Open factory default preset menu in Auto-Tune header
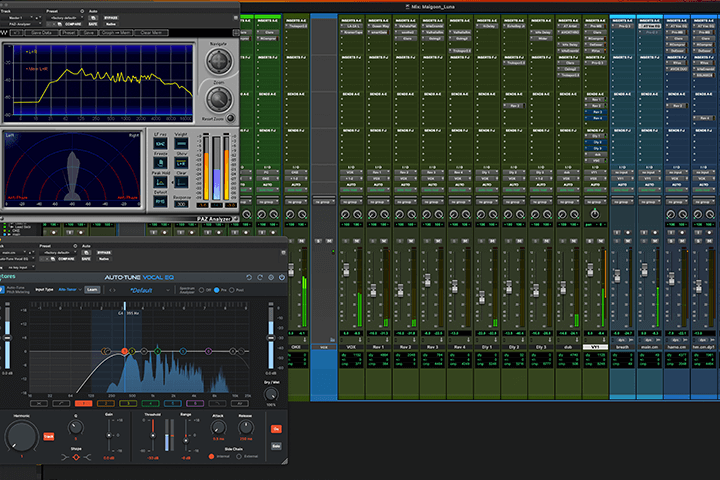This screenshot has height=480, width=720. point(59,253)
